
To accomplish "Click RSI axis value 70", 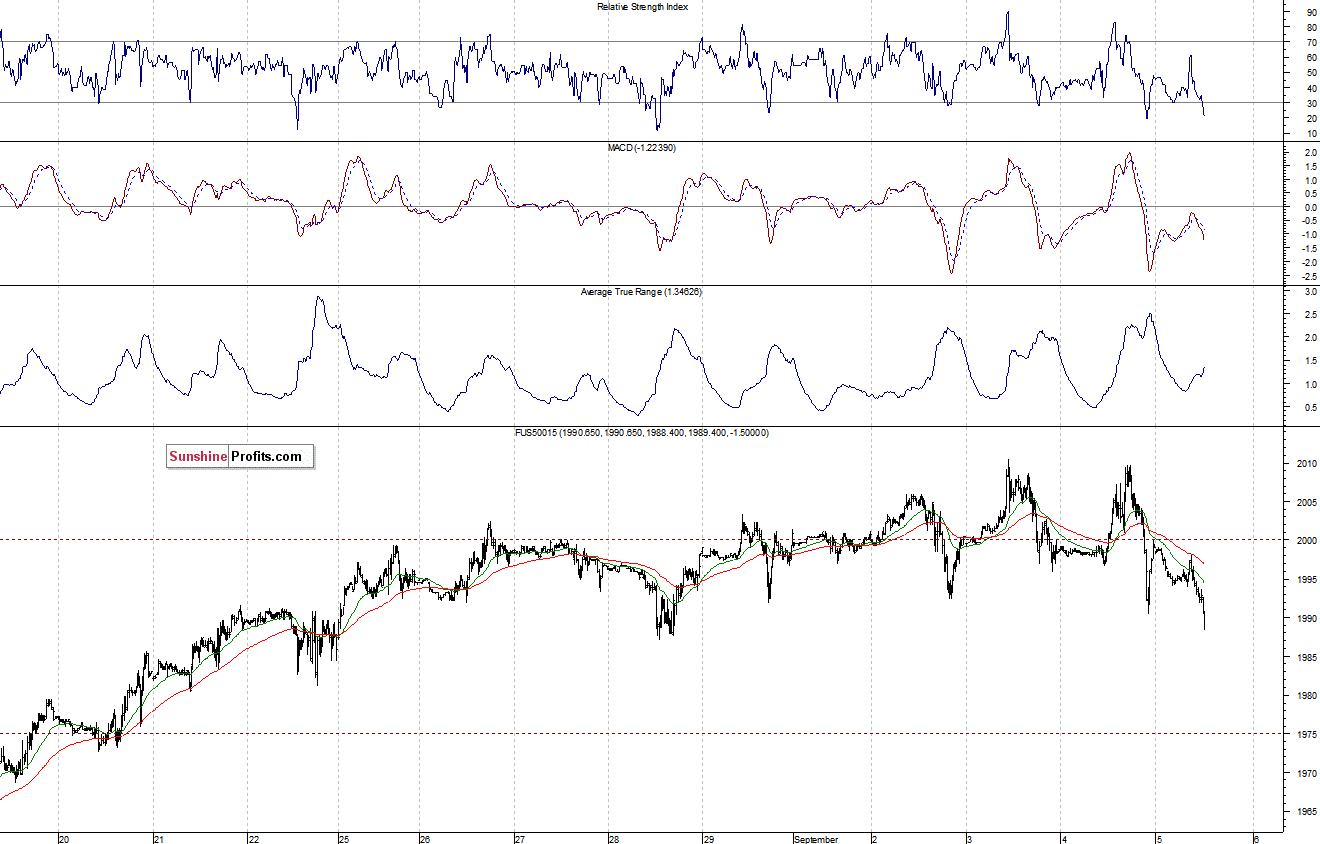I will pos(1311,42).
